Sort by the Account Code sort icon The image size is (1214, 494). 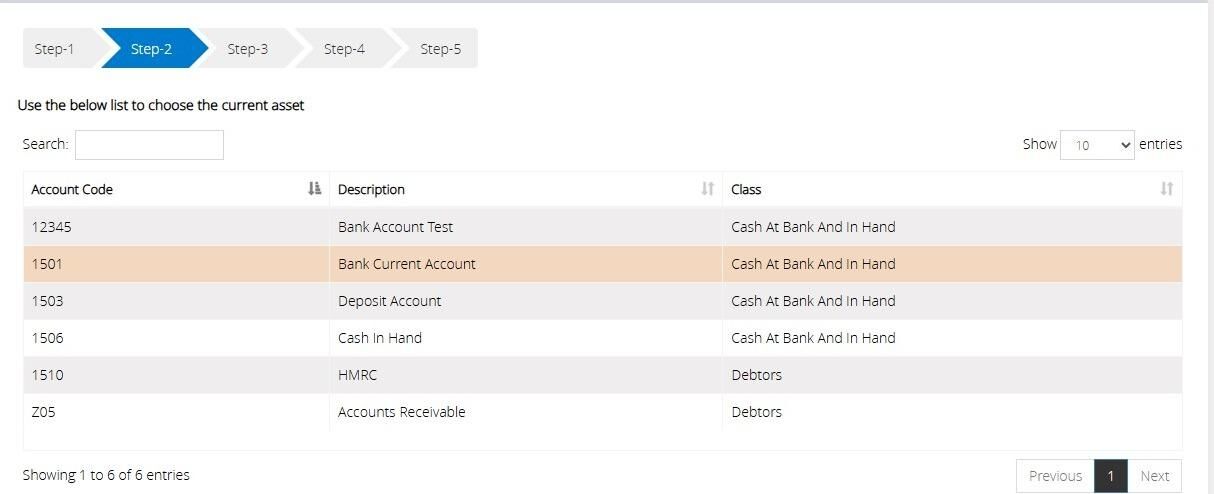click(x=315, y=189)
